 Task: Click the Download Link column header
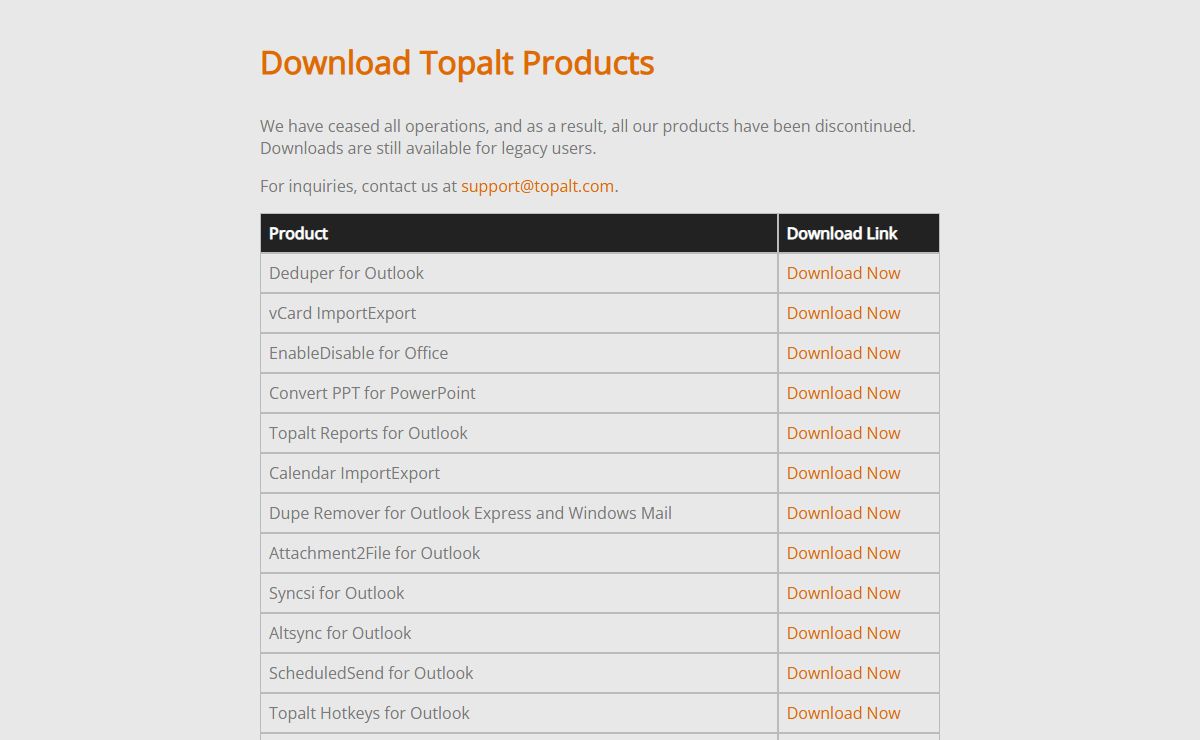[842, 233]
